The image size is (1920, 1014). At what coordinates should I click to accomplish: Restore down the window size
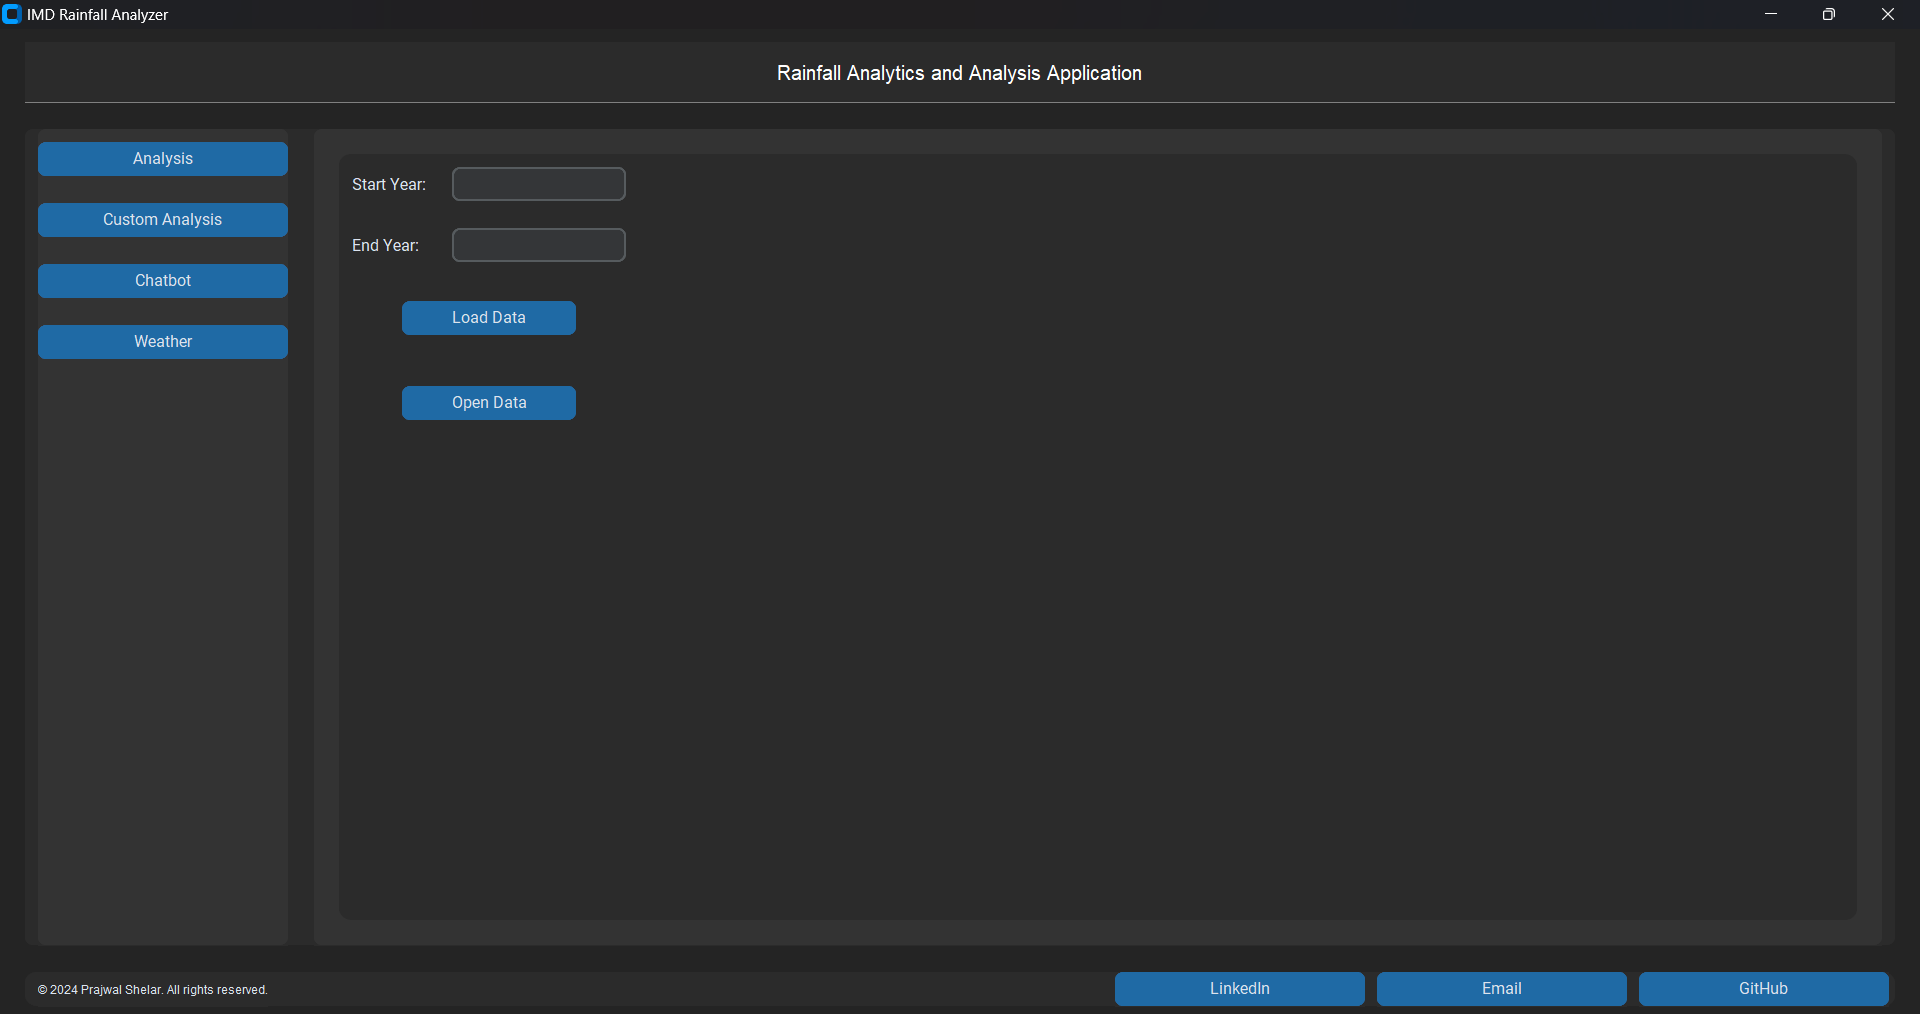(x=1829, y=14)
